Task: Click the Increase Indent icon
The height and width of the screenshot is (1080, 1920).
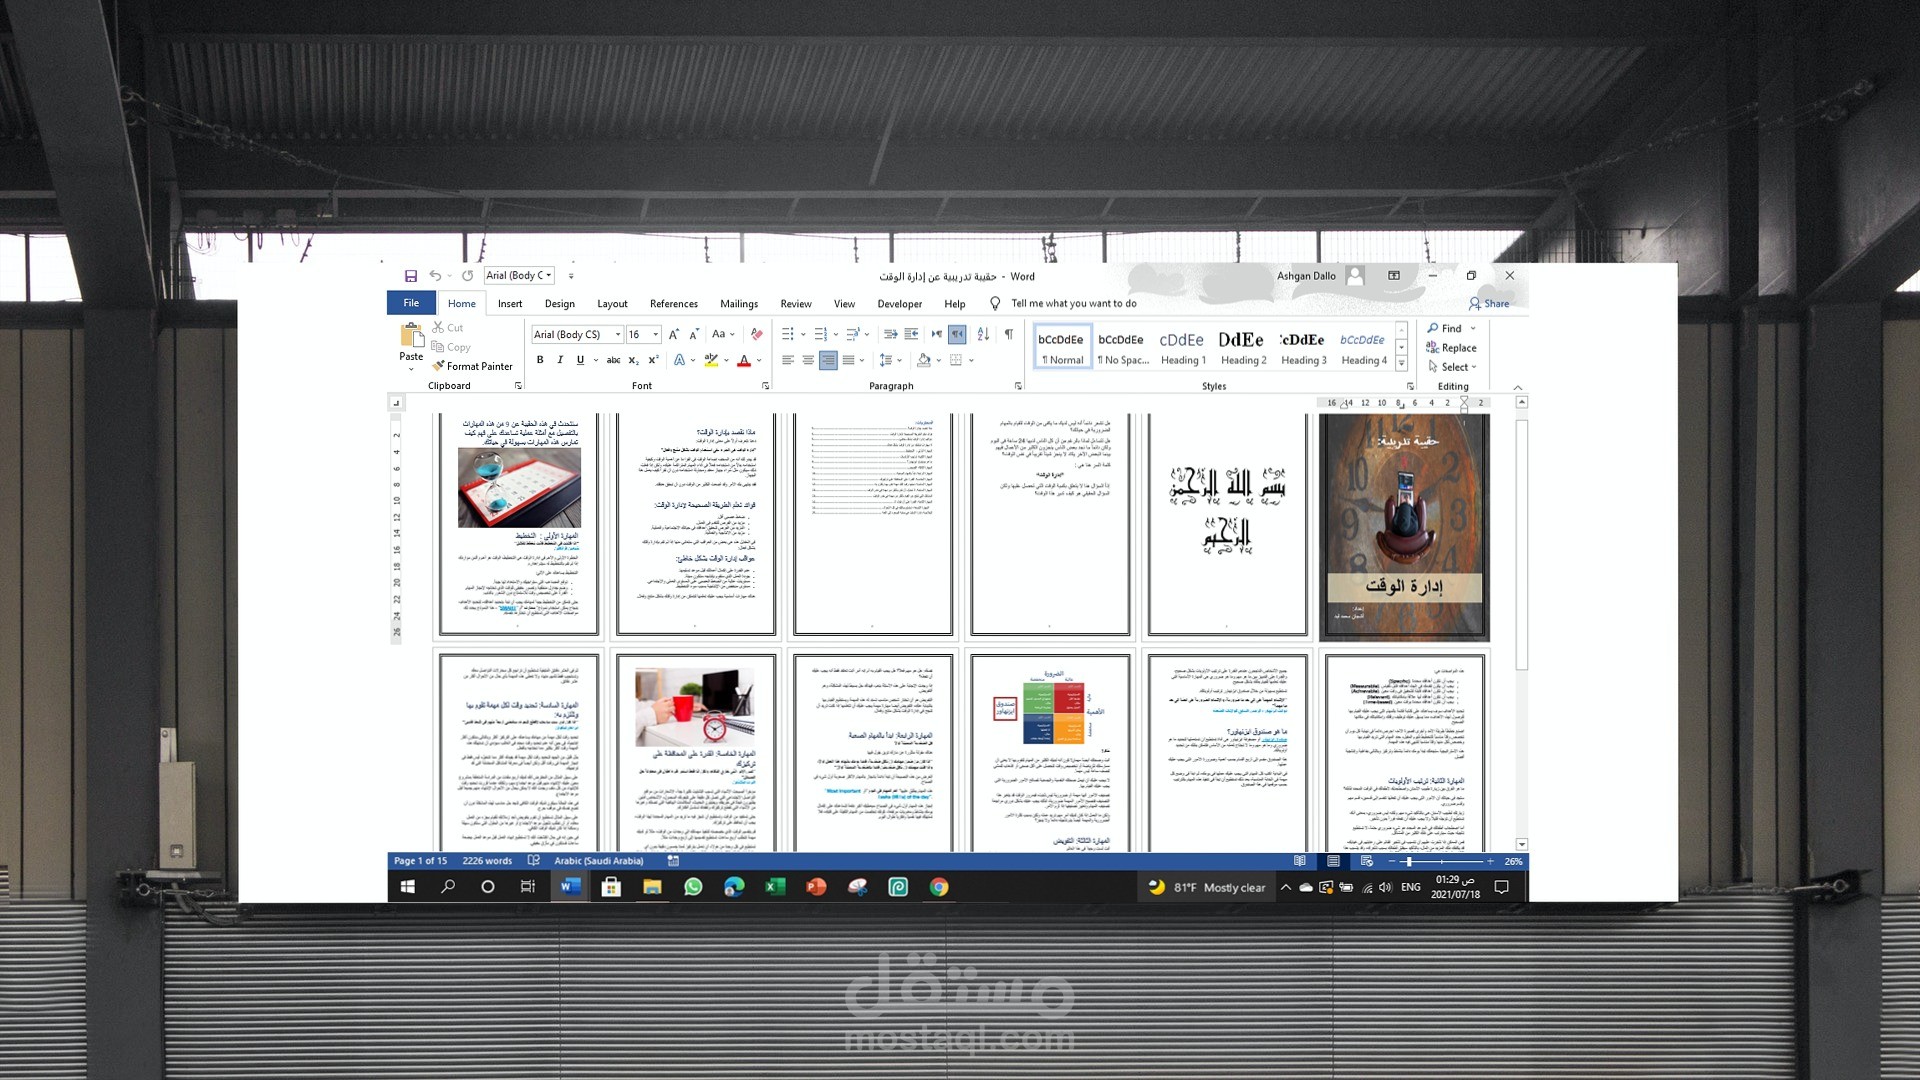Action: (x=911, y=334)
